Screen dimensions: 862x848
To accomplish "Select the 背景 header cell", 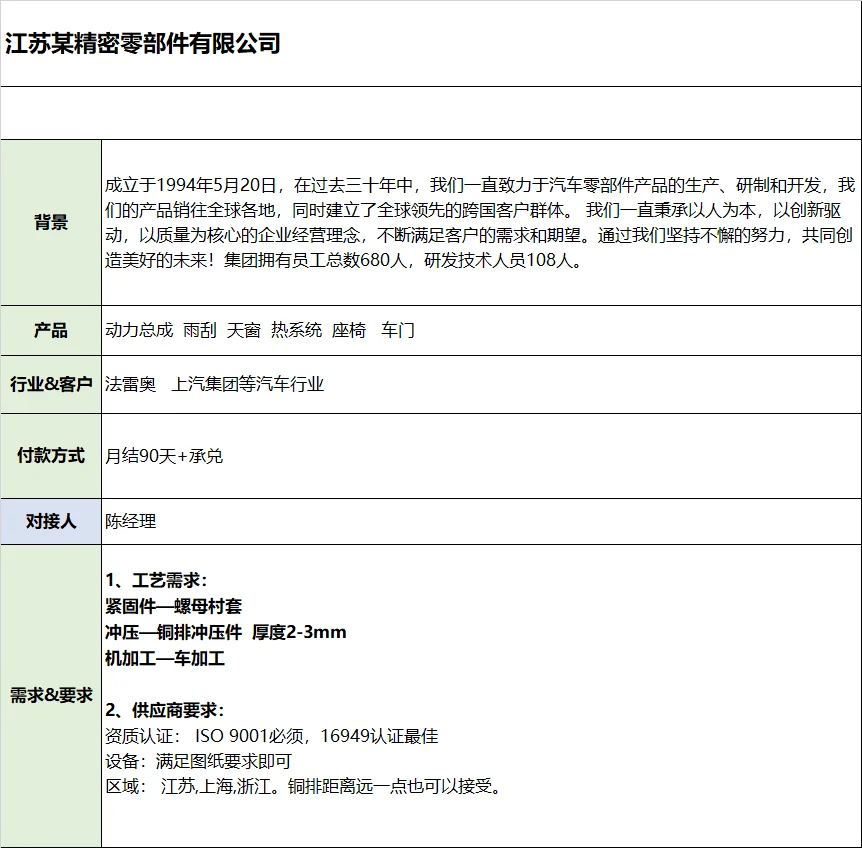I will pyautogui.click(x=50, y=222).
